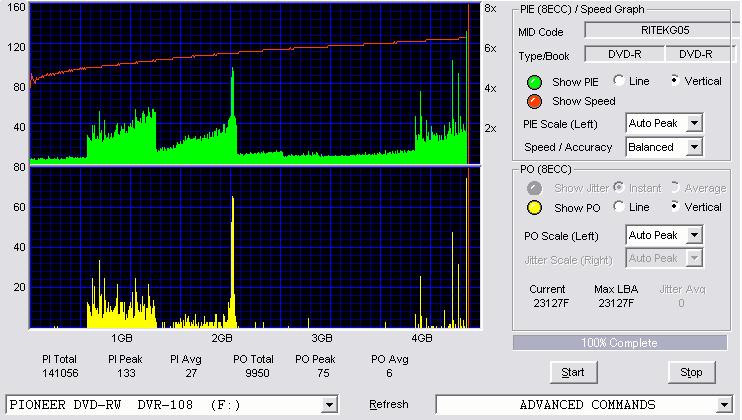Click the PIE peak near 2GB in the graph
Viewport: 742px width, 420px height.
click(x=232, y=92)
